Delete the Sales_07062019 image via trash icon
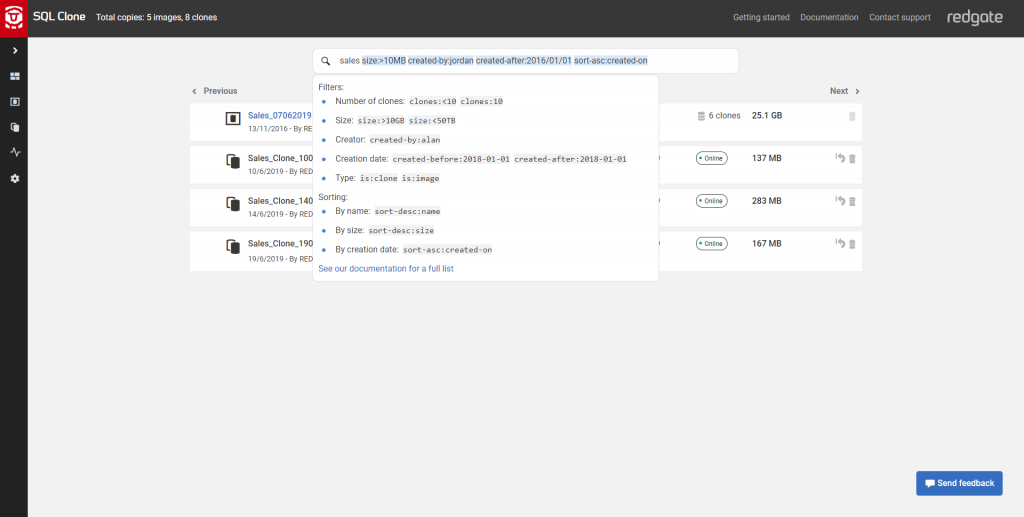Image resolution: width=1024 pixels, height=517 pixels. (852, 116)
